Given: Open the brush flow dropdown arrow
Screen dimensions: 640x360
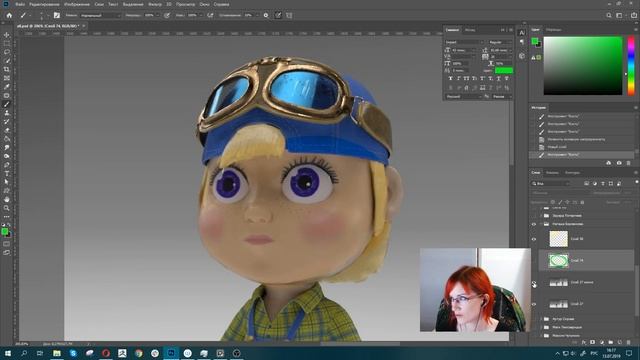Looking at the screenshot, I should [200, 15].
